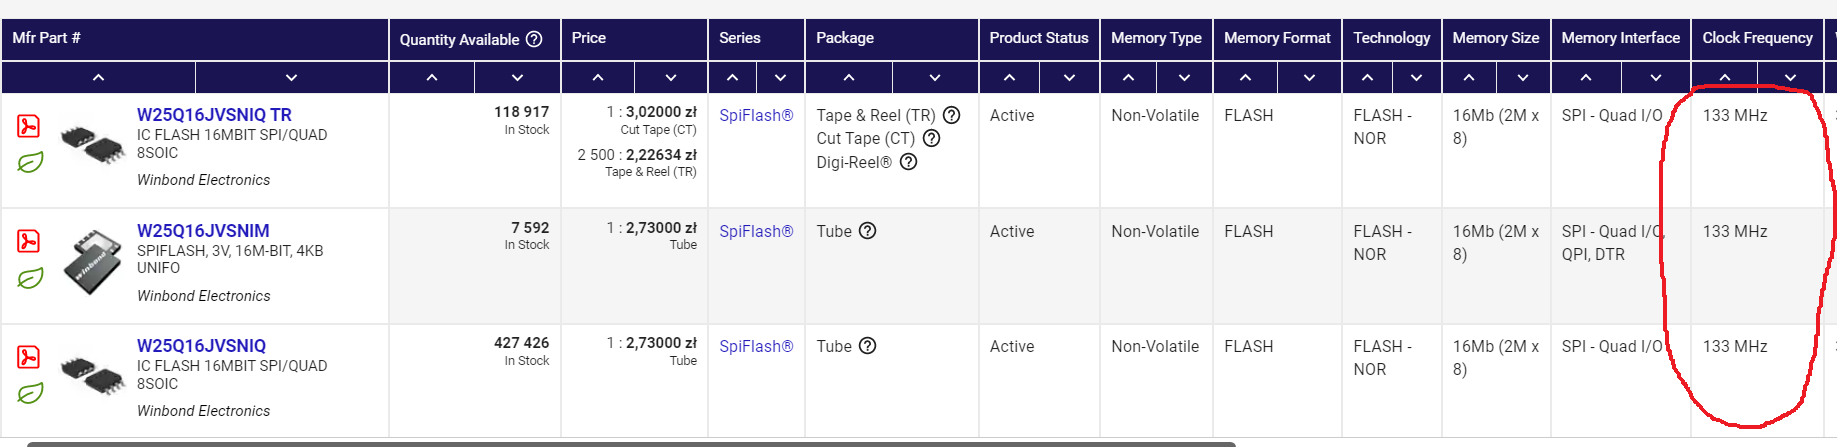
Task: Click help icon next to Digi-Reel®
Action: coord(908,162)
